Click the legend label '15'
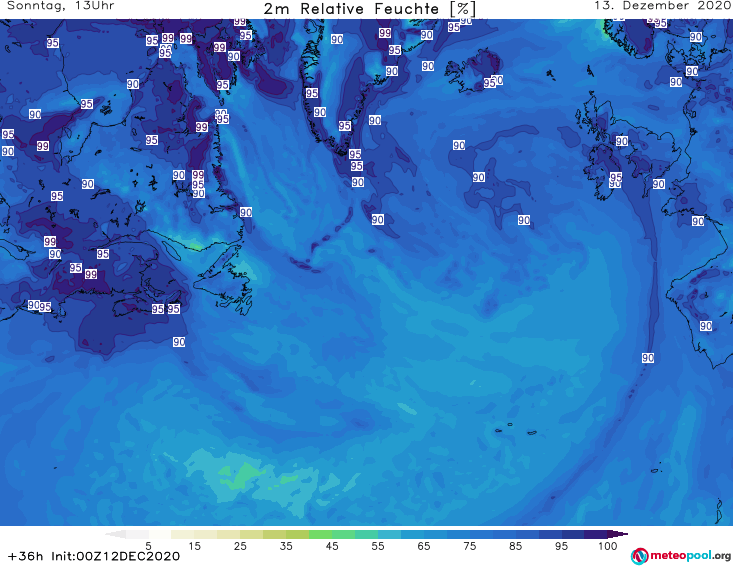The image size is (733, 566). pyautogui.click(x=194, y=546)
